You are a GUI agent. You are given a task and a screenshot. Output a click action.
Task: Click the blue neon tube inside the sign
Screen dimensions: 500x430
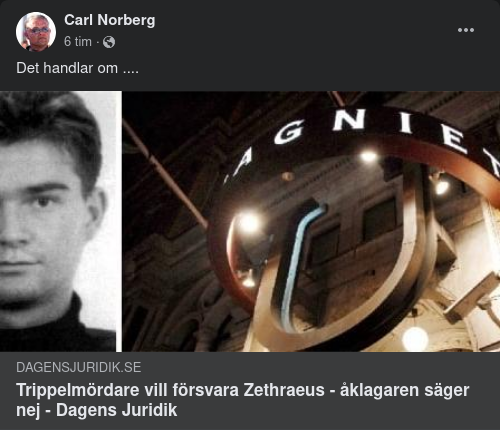point(300,263)
